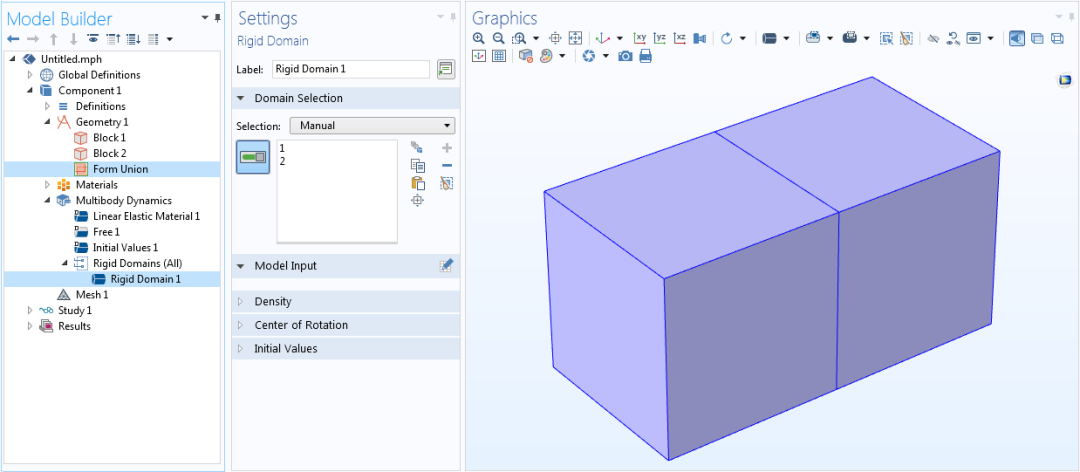Click the blue camera view icon after xz
Image resolution: width=1080 pixels, height=472 pixels.
click(x=700, y=39)
